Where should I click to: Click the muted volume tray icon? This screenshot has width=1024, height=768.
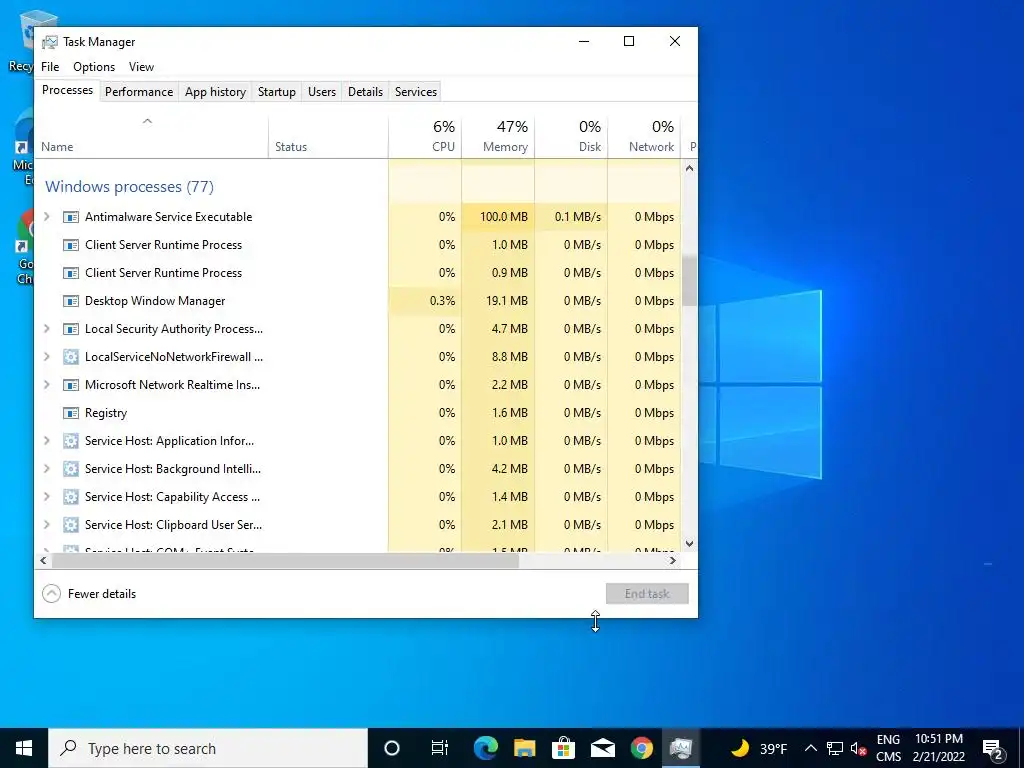[x=859, y=749]
